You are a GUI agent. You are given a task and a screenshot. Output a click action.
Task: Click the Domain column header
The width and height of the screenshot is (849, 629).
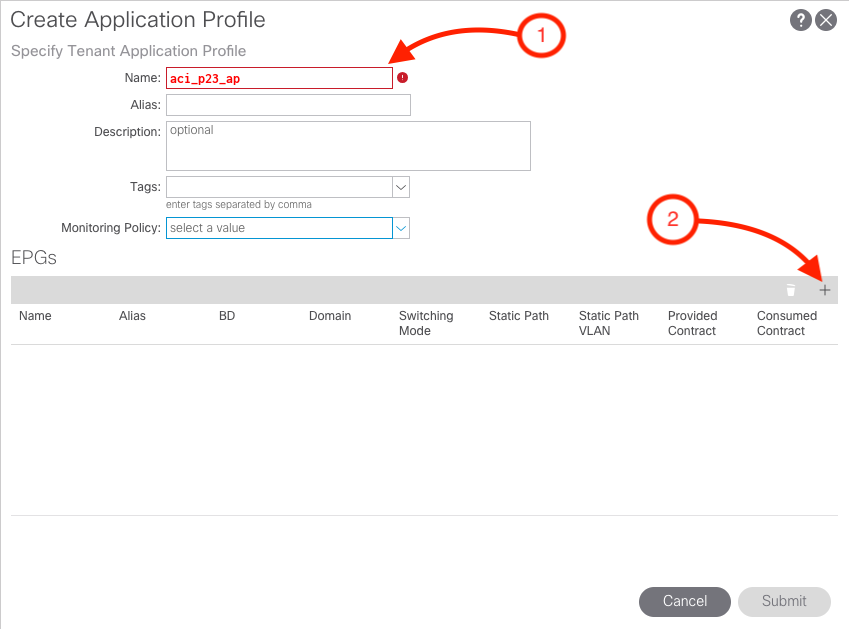[330, 316]
